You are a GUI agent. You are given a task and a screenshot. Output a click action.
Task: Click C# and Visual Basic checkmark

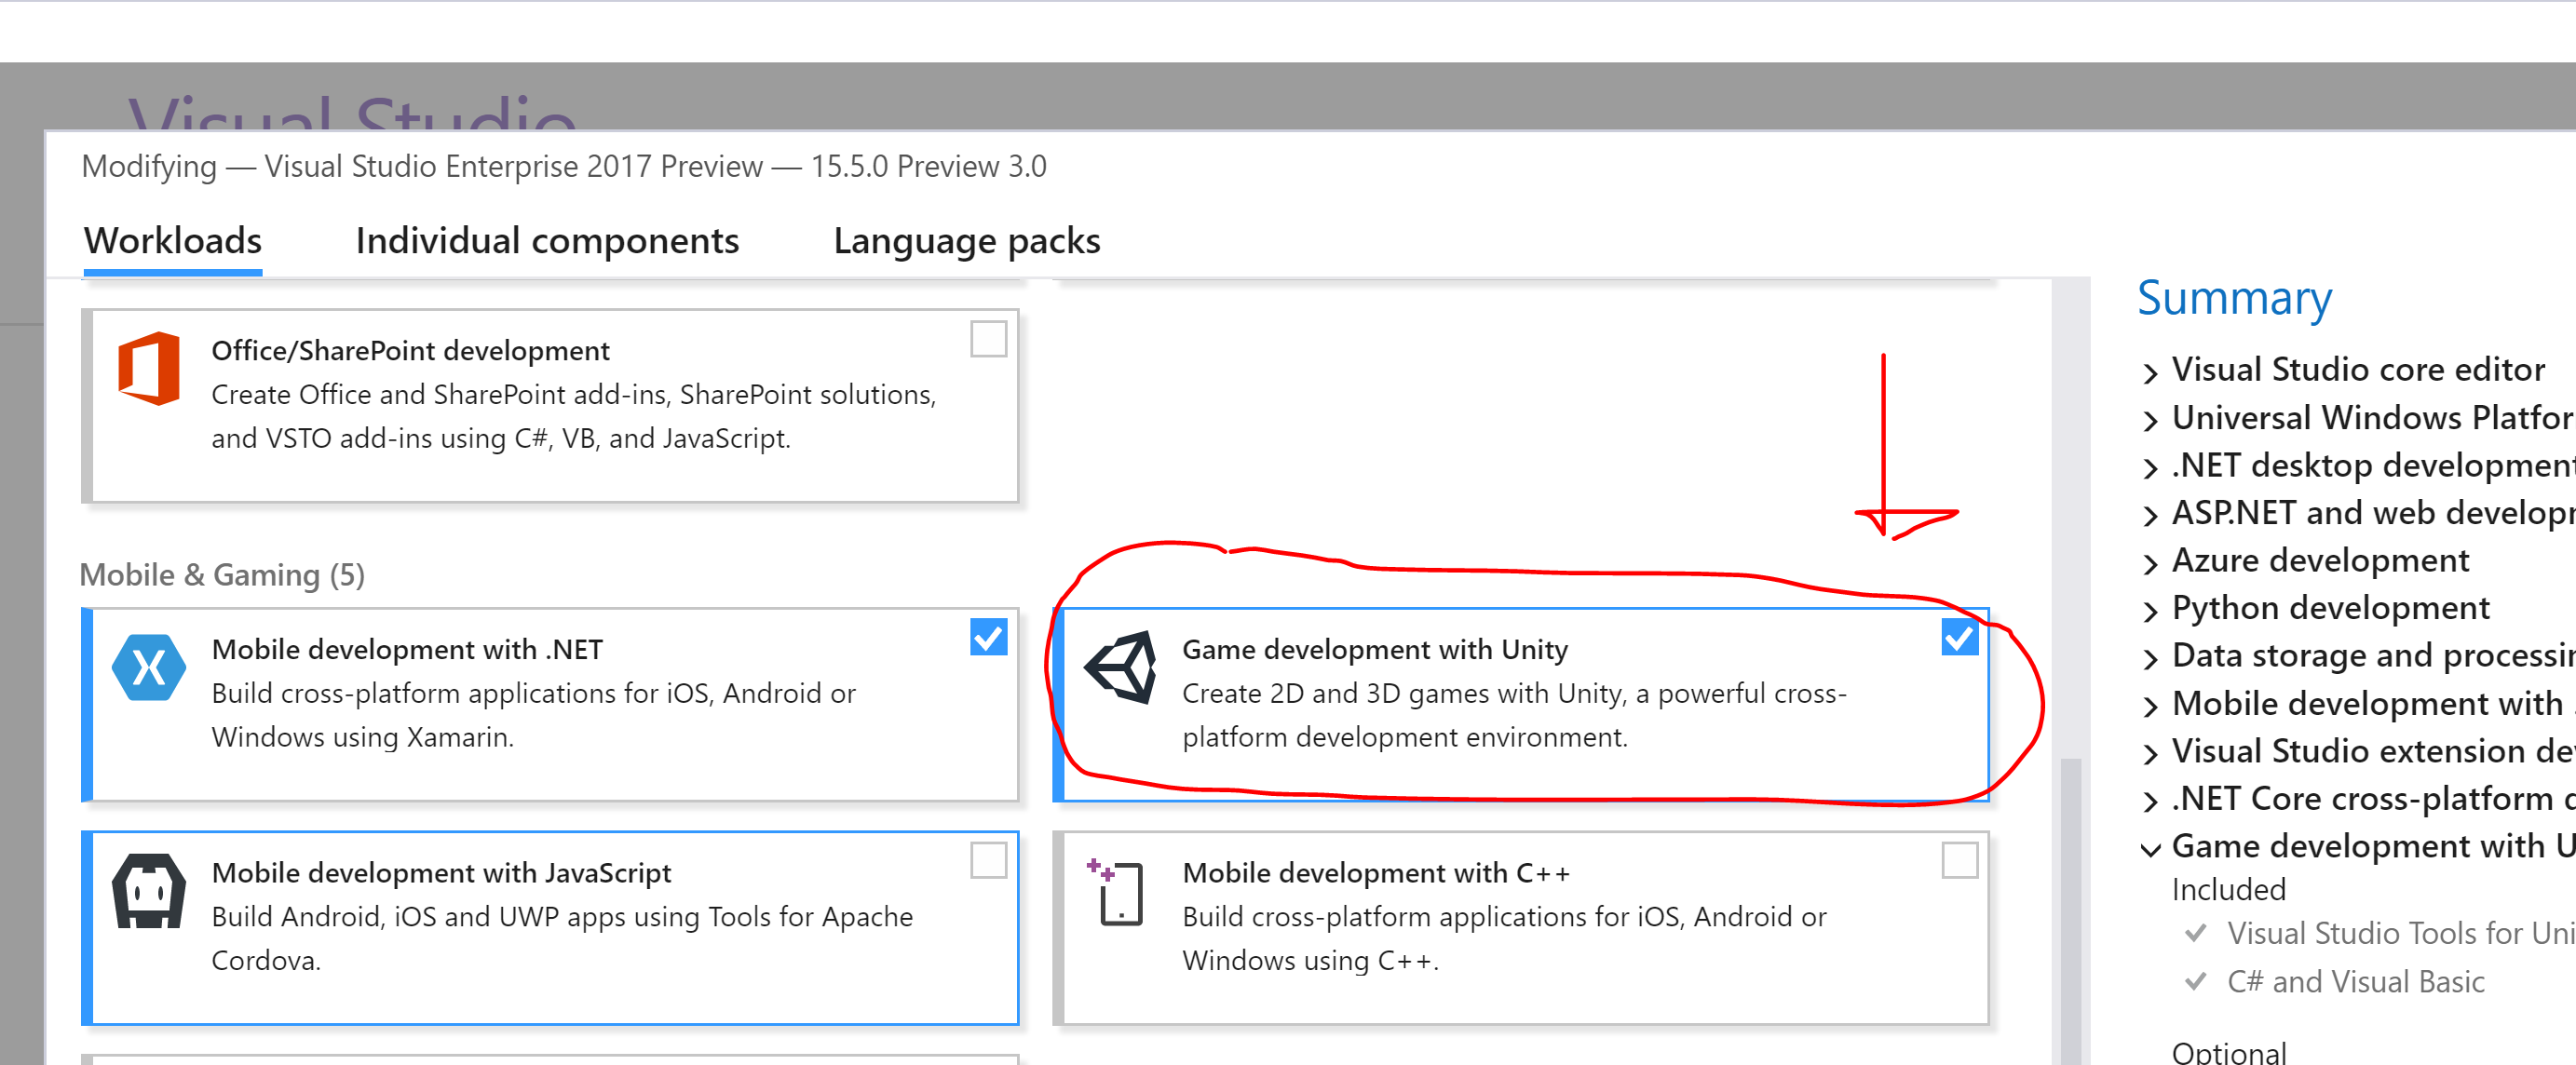2196,981
